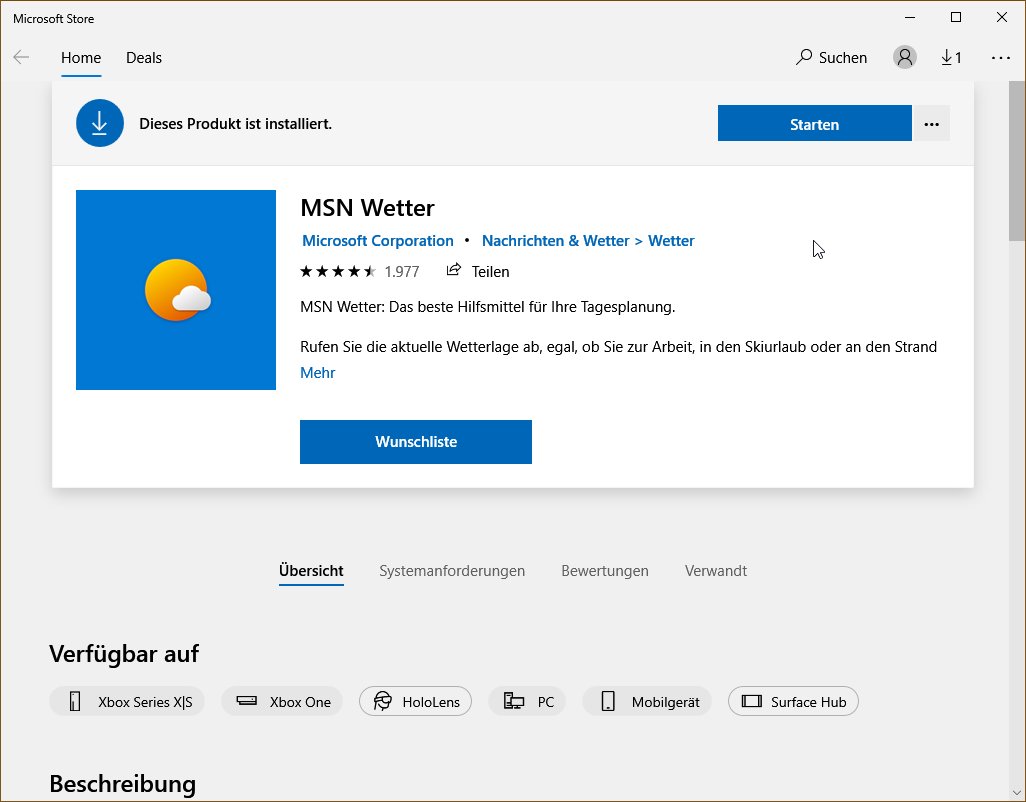Screen dimensions: 1026x802
Task: Click the HoloLens chip
Action: (x=416, y=702)
